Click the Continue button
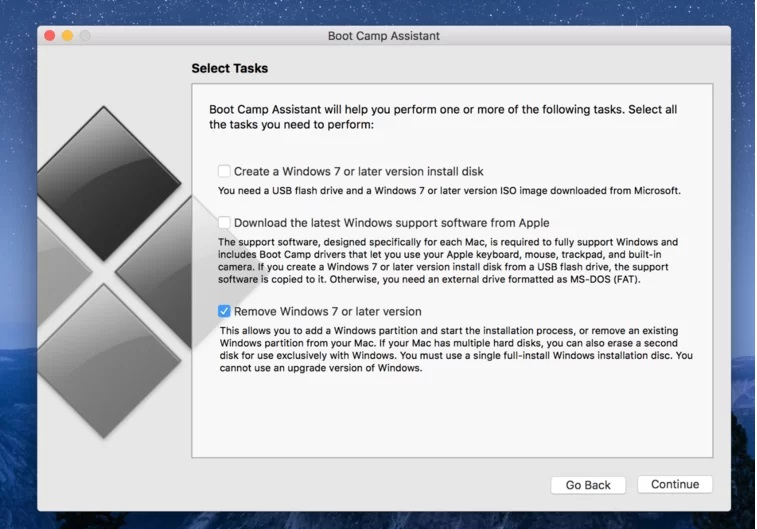Image resolution: width=757 pixels, height=529 pixels. [674, 484]
